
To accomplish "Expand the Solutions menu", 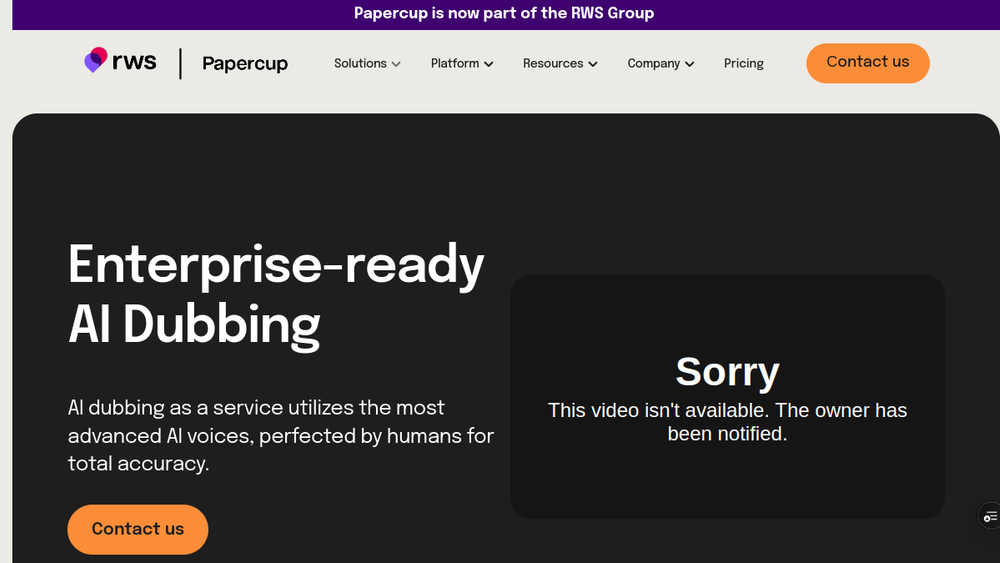I will coord(367,63).
